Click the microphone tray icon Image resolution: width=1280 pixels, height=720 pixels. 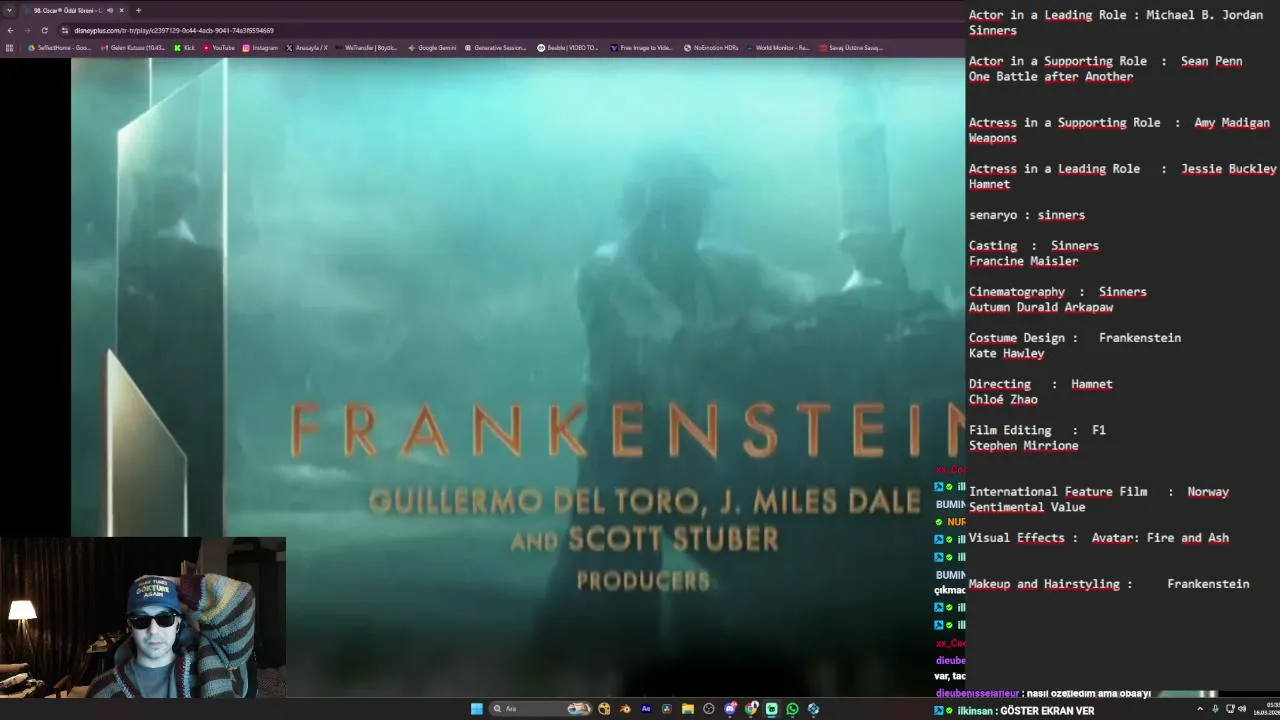pyautogui.click(x=1216, y=709)
